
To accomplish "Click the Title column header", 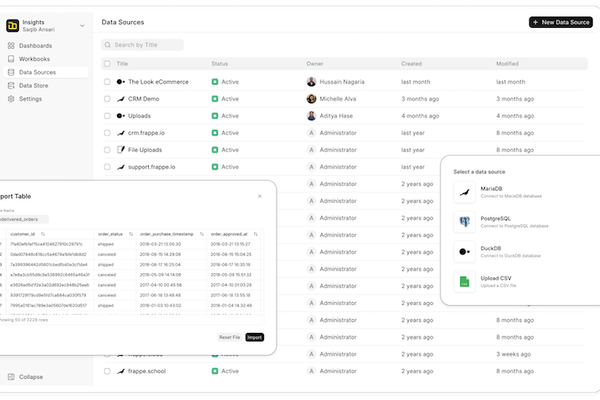I will 122,64.
